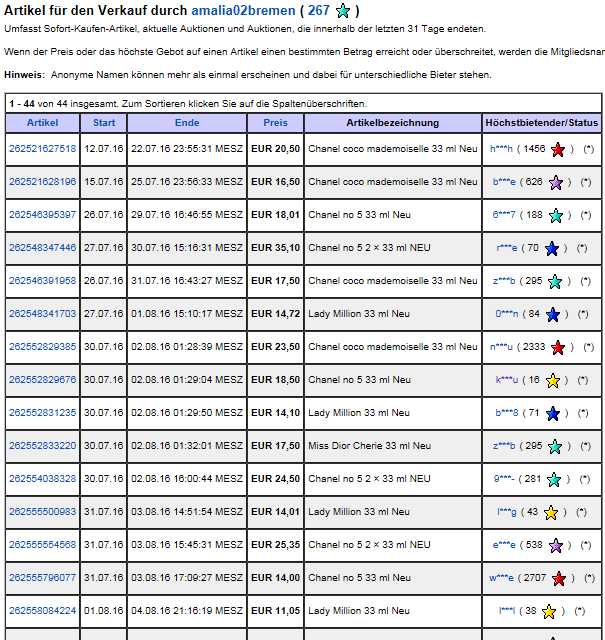Open bidder profile l***l
The height and width of the screenshot is (640, 605).
click(x=507, y=611)
